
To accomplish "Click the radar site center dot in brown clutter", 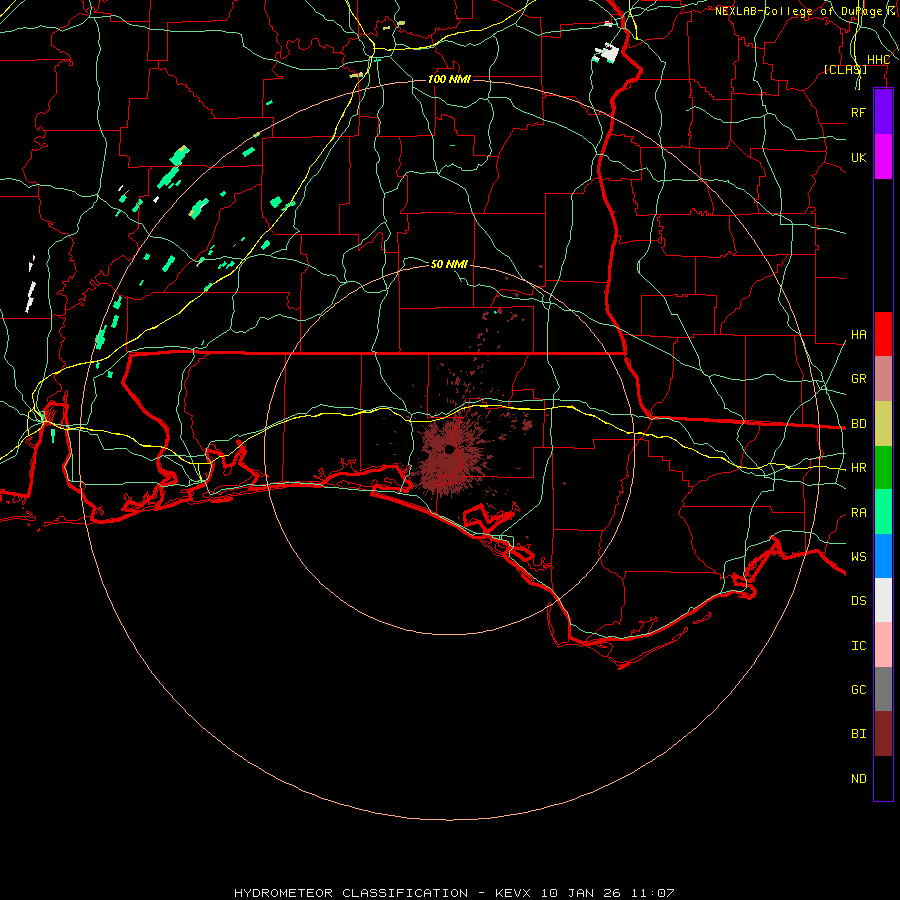I will point(449,449).
